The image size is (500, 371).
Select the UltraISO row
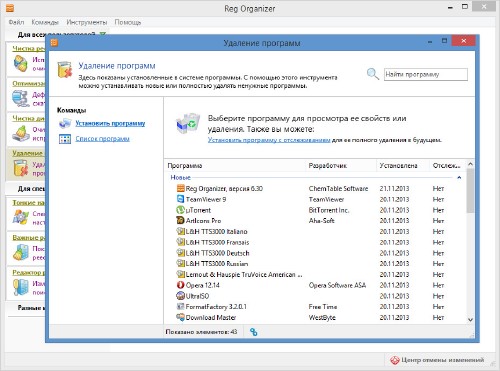(x=315, y=296)
